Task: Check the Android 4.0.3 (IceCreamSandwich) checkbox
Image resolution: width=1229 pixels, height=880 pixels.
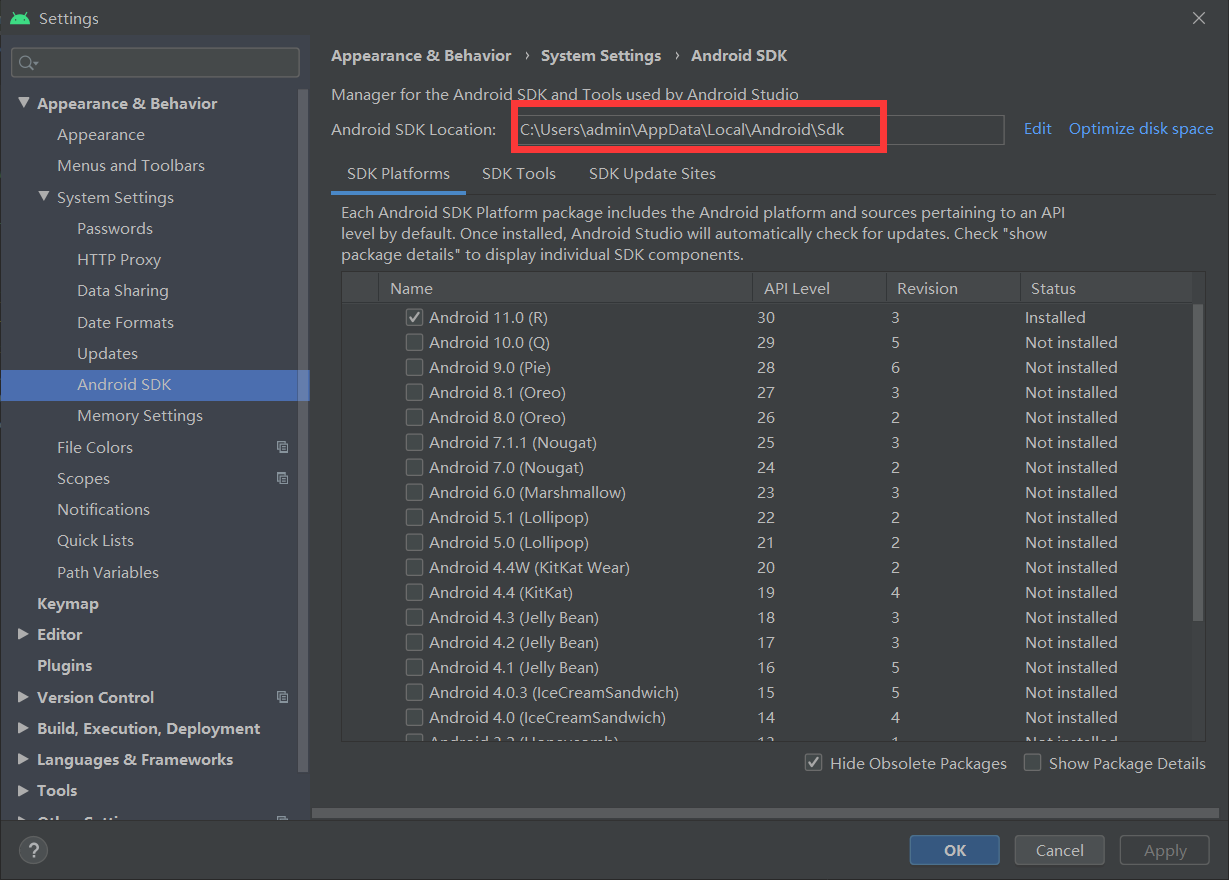Action: tap(414, 692)
